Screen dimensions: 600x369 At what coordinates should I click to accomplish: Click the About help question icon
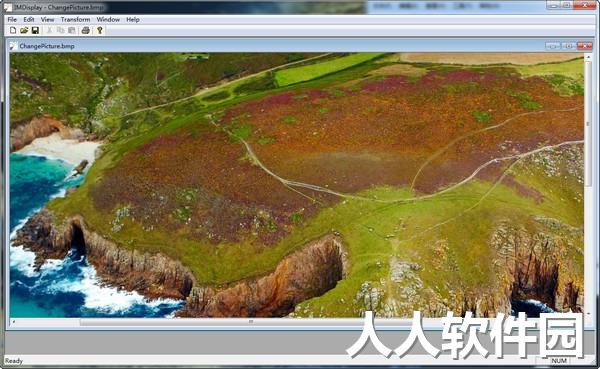(x=100, y=30)
